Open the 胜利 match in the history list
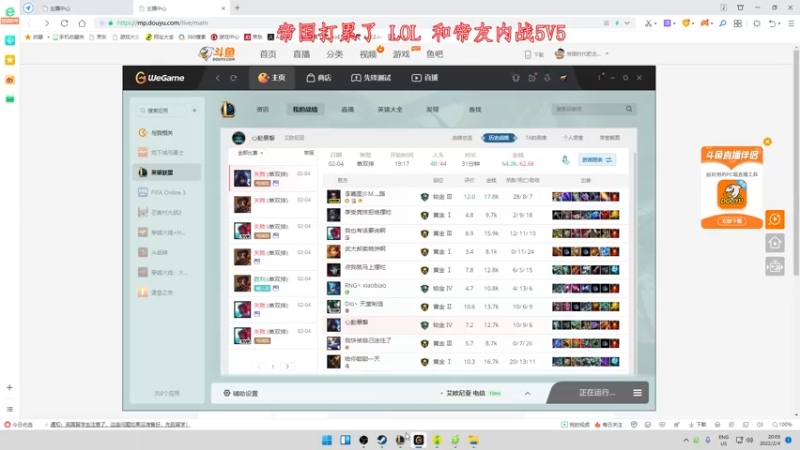Screen dimensions: 800x450 [272, 283]
